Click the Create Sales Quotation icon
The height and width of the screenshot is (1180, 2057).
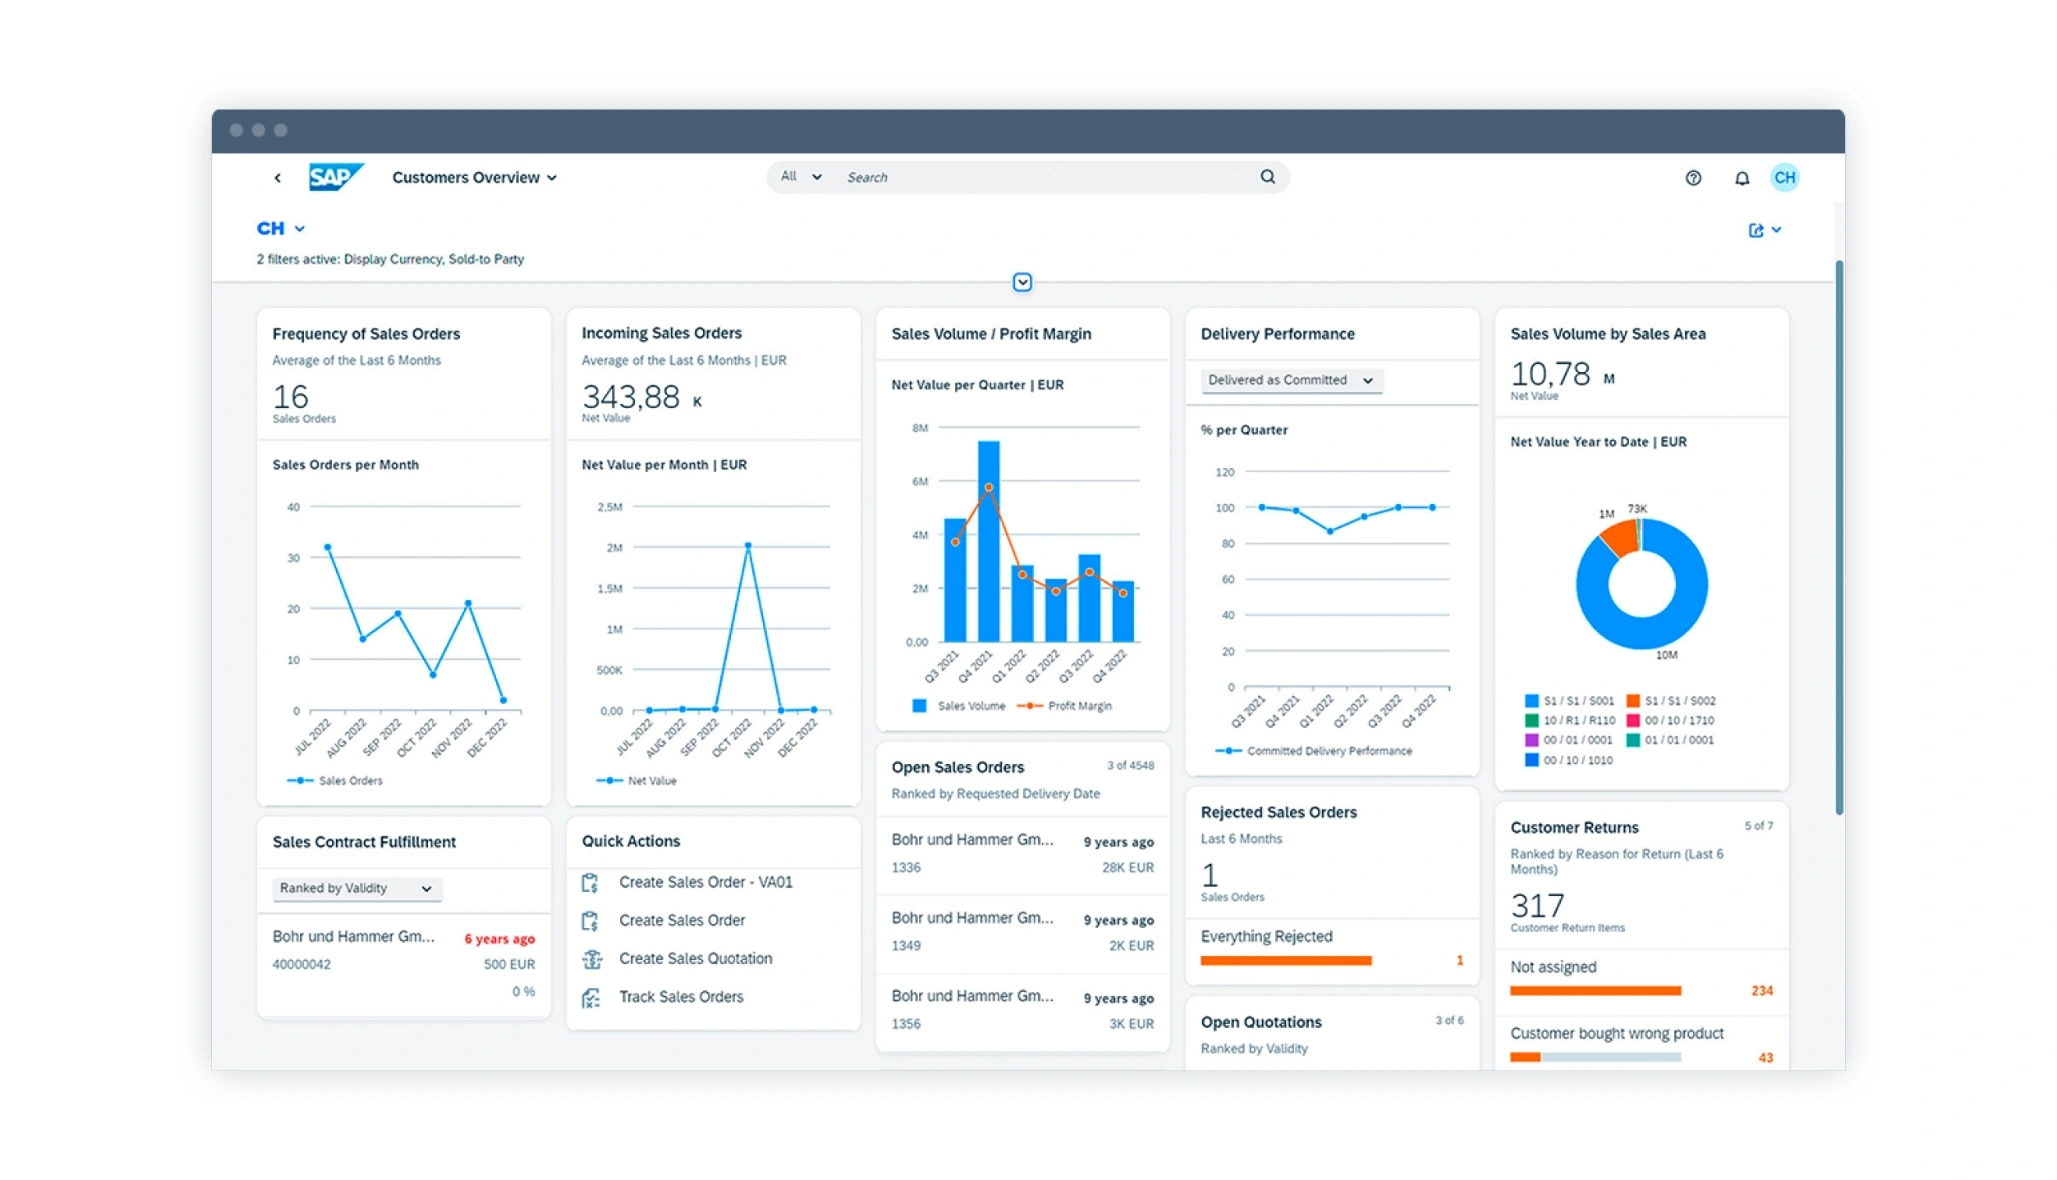[x=592, y=959]
